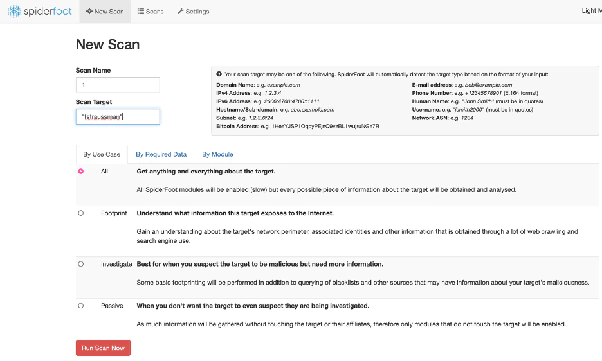Select the Investigate radio button

coord(81,264)
